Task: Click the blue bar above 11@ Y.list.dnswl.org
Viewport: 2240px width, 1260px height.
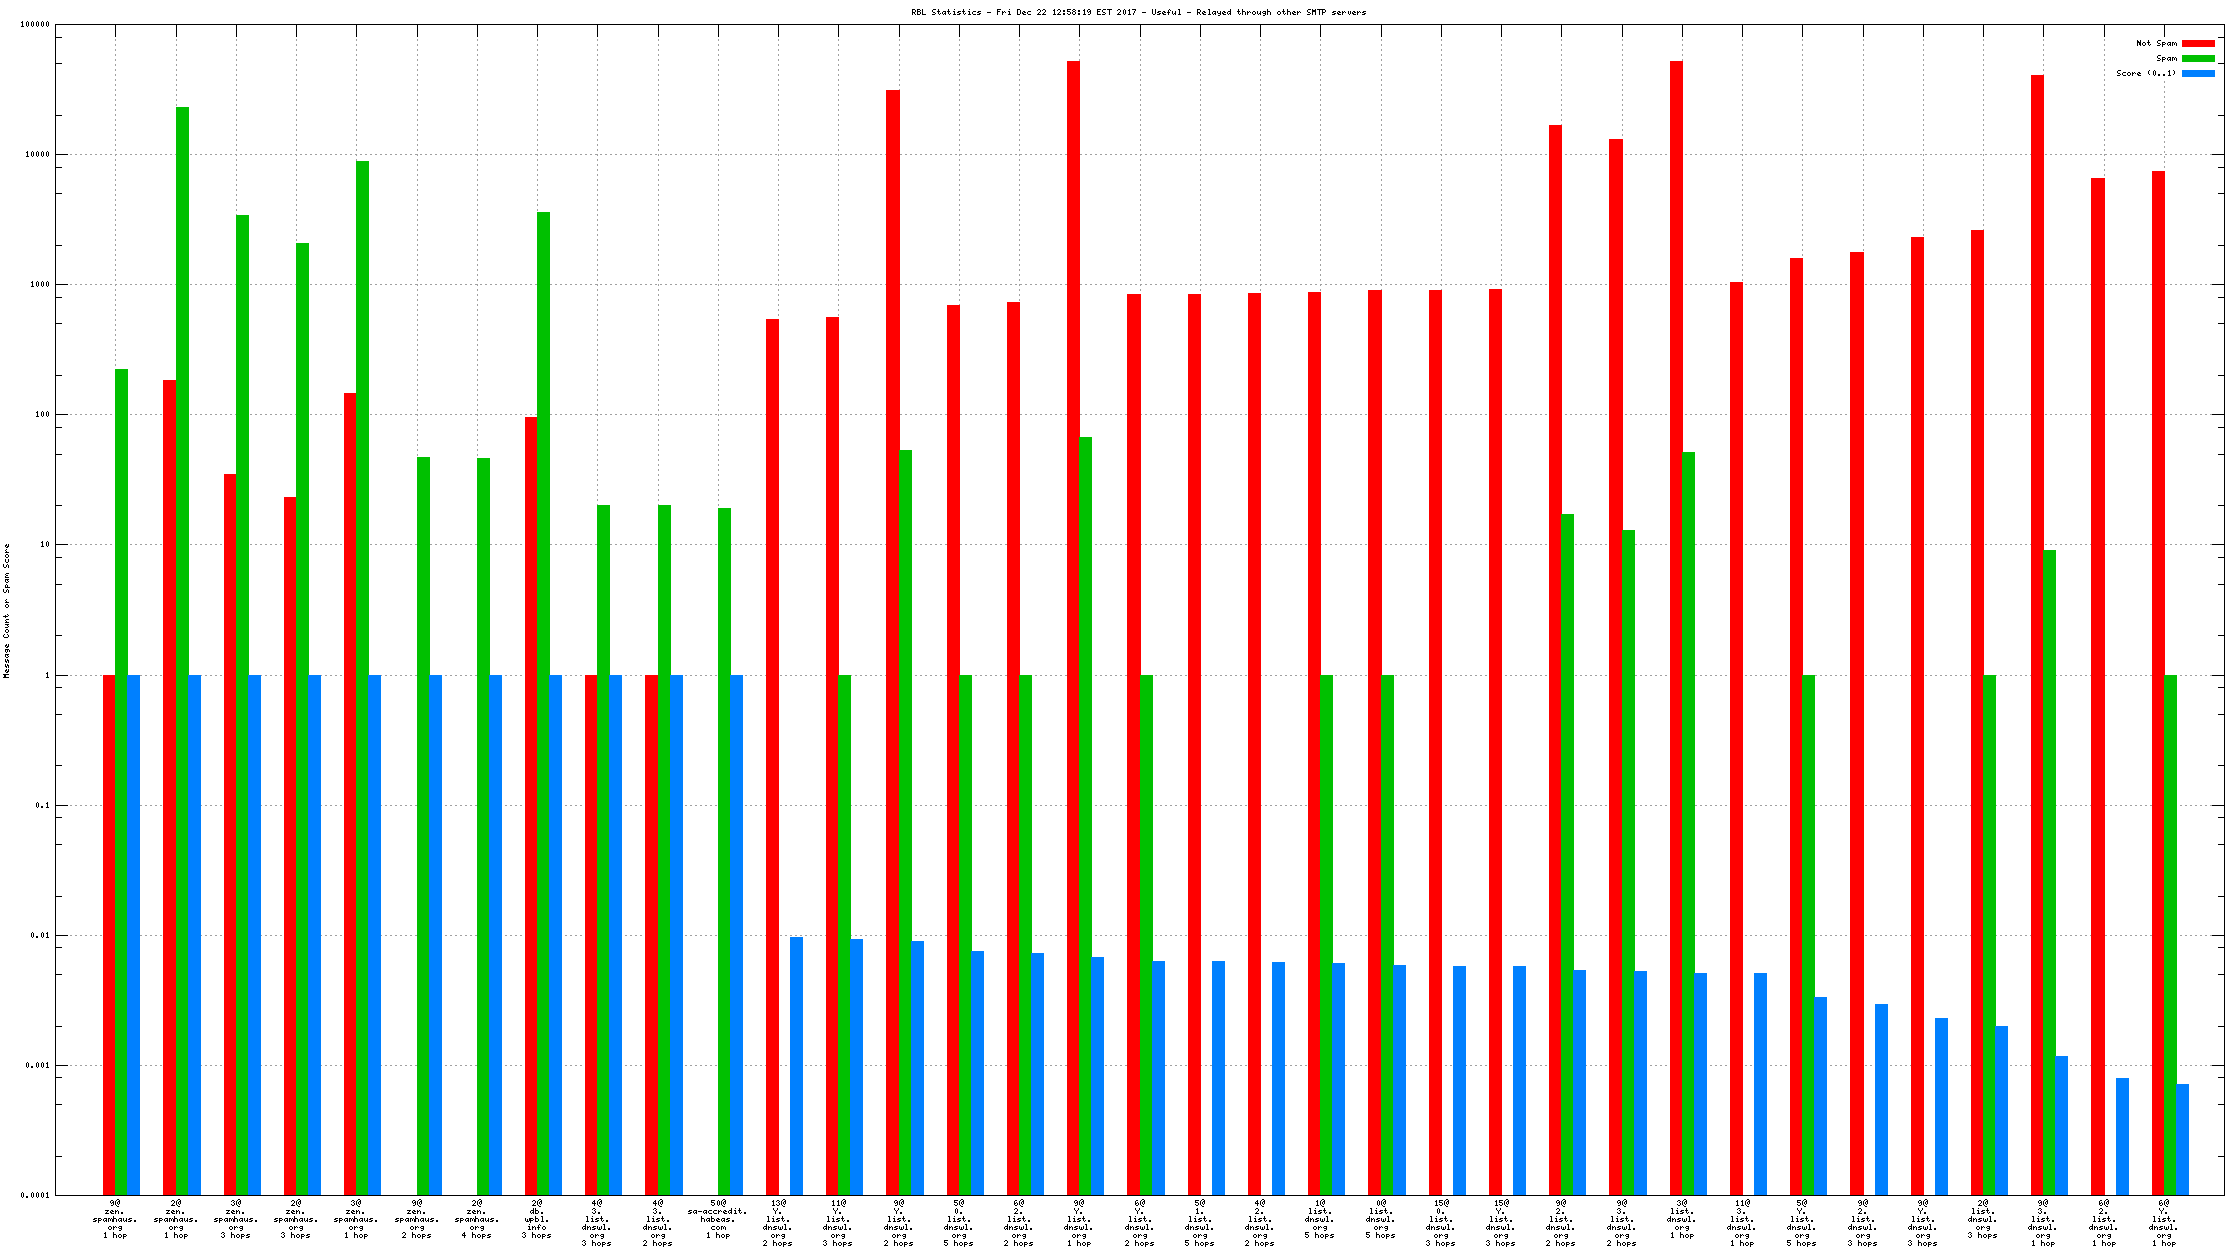Action: (x=856, y=1065)
